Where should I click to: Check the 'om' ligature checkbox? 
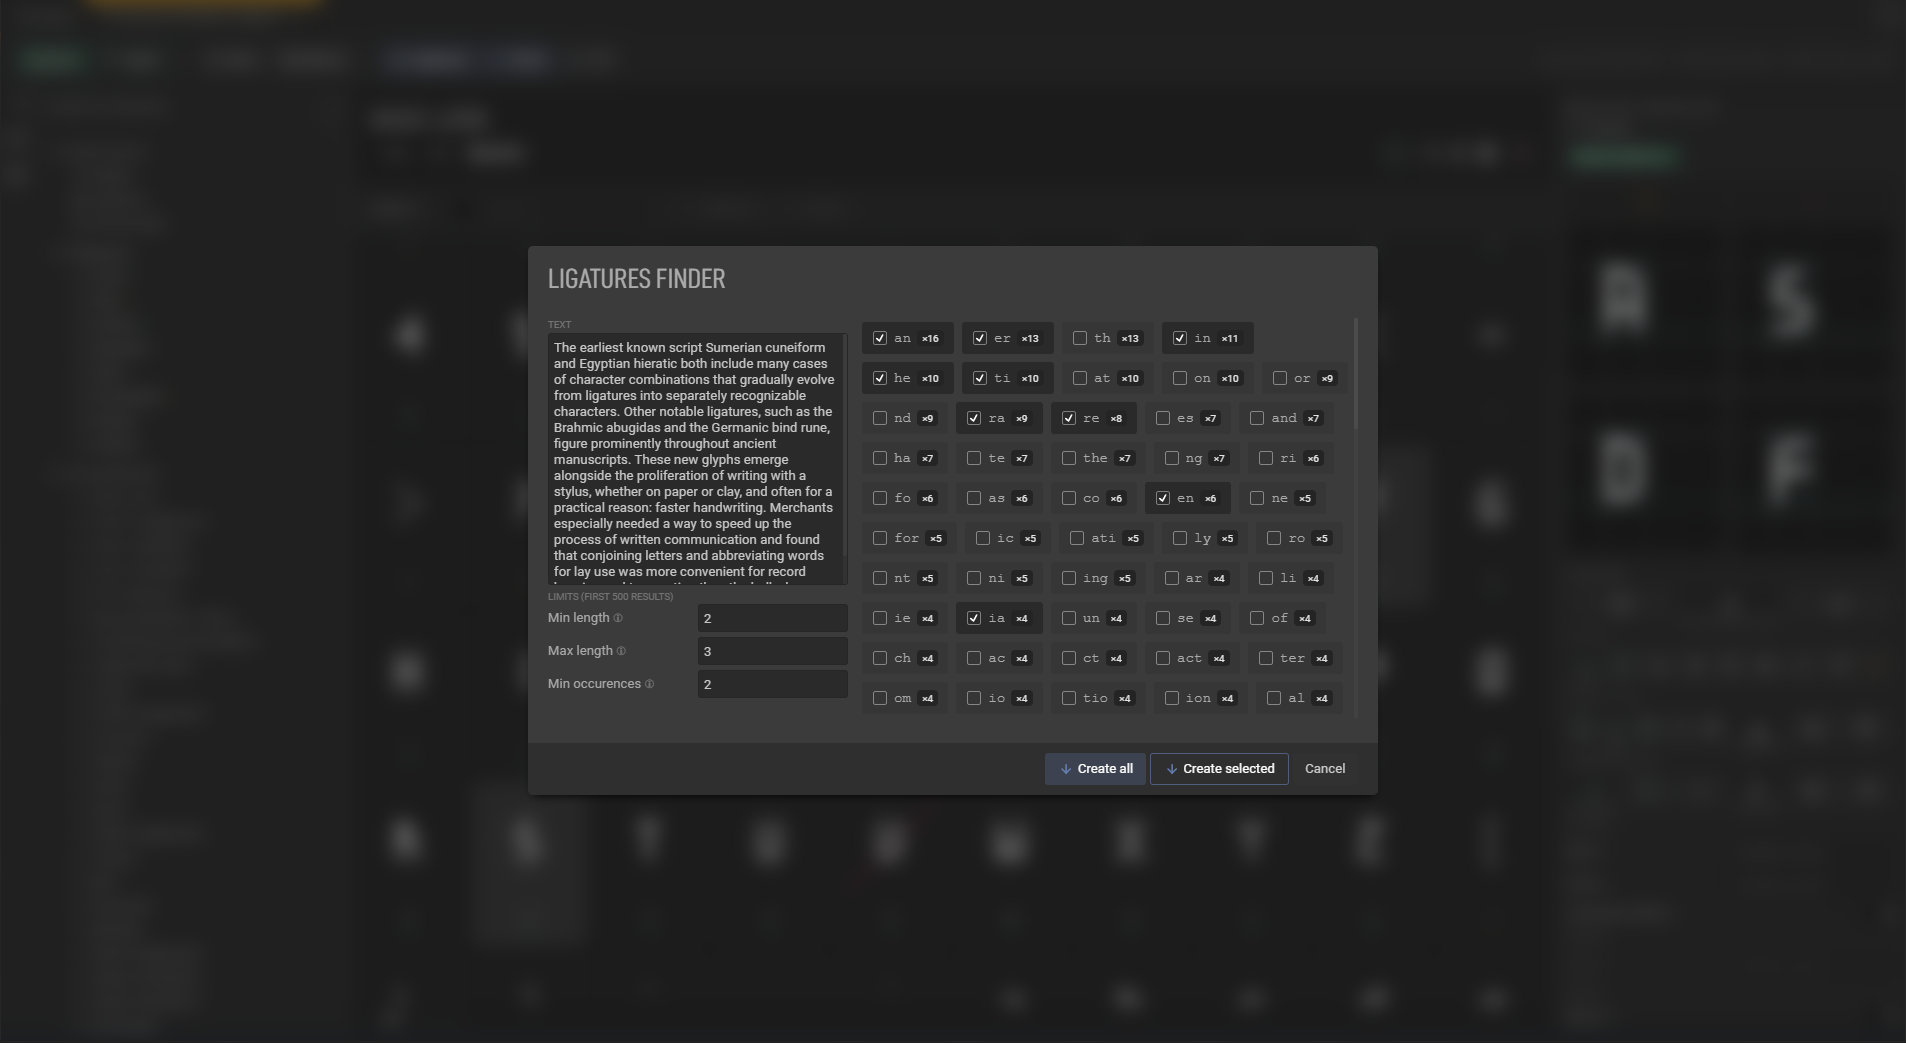[880, 698]
